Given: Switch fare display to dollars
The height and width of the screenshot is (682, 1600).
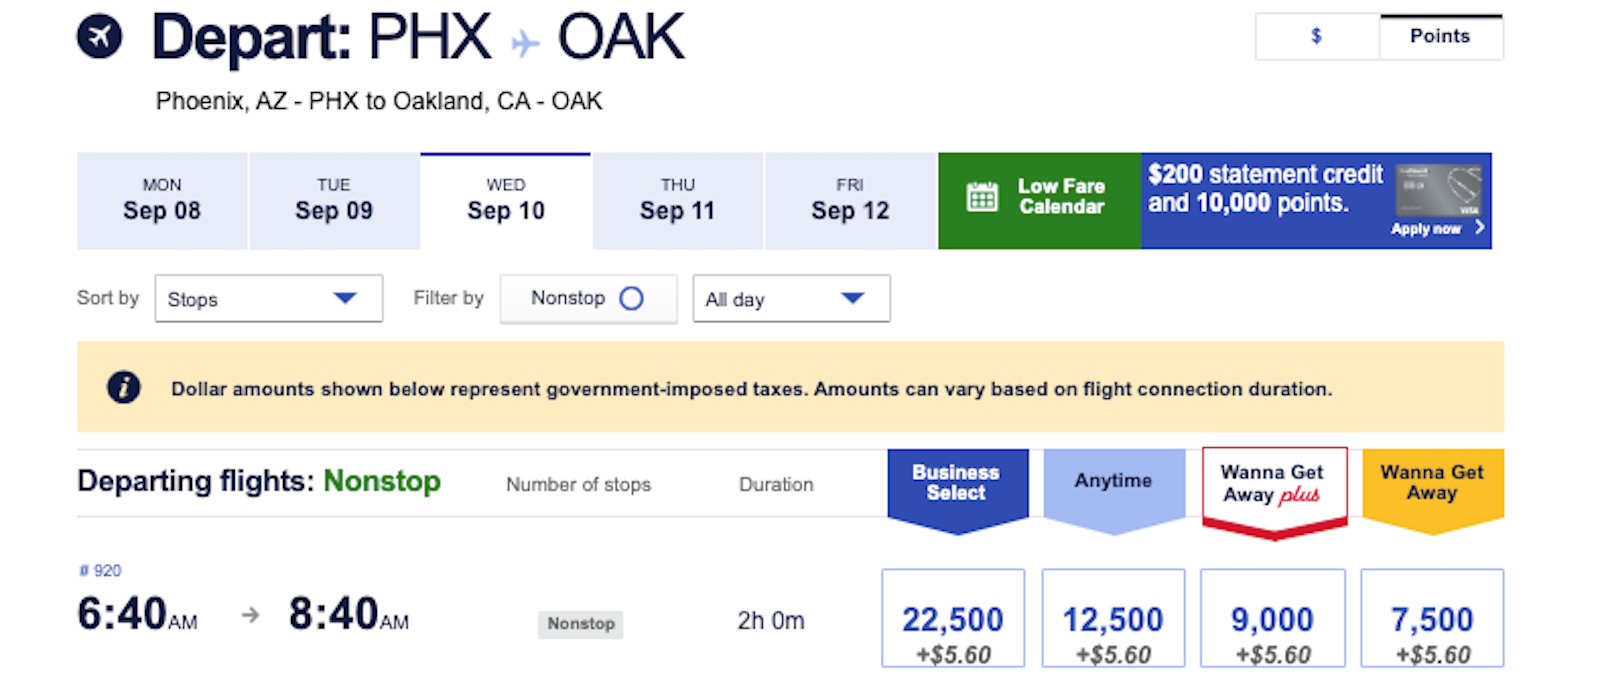Looking at the screenshot, I should [1316, 37].
